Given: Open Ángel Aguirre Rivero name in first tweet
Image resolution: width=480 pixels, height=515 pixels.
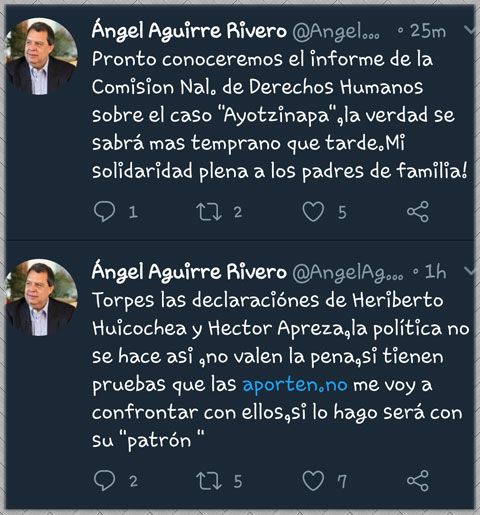Looking at the screenshot, I should point(189,31).
